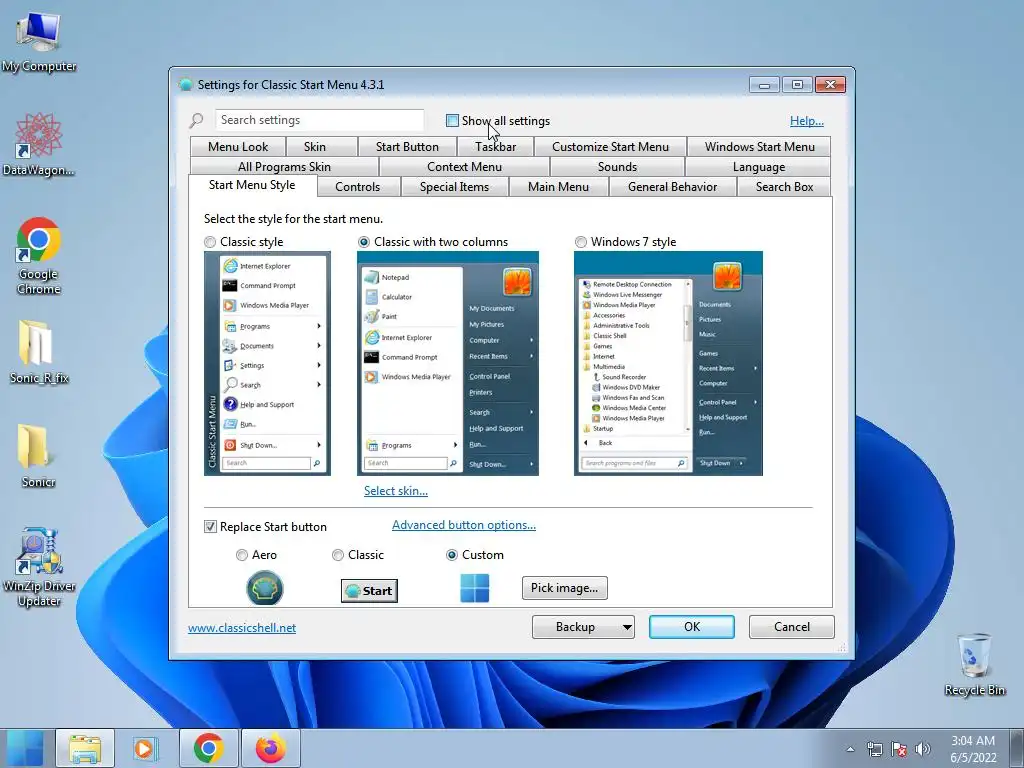Select Start Menu Style tab
The image size is (1024, 768).
(252, 185)
